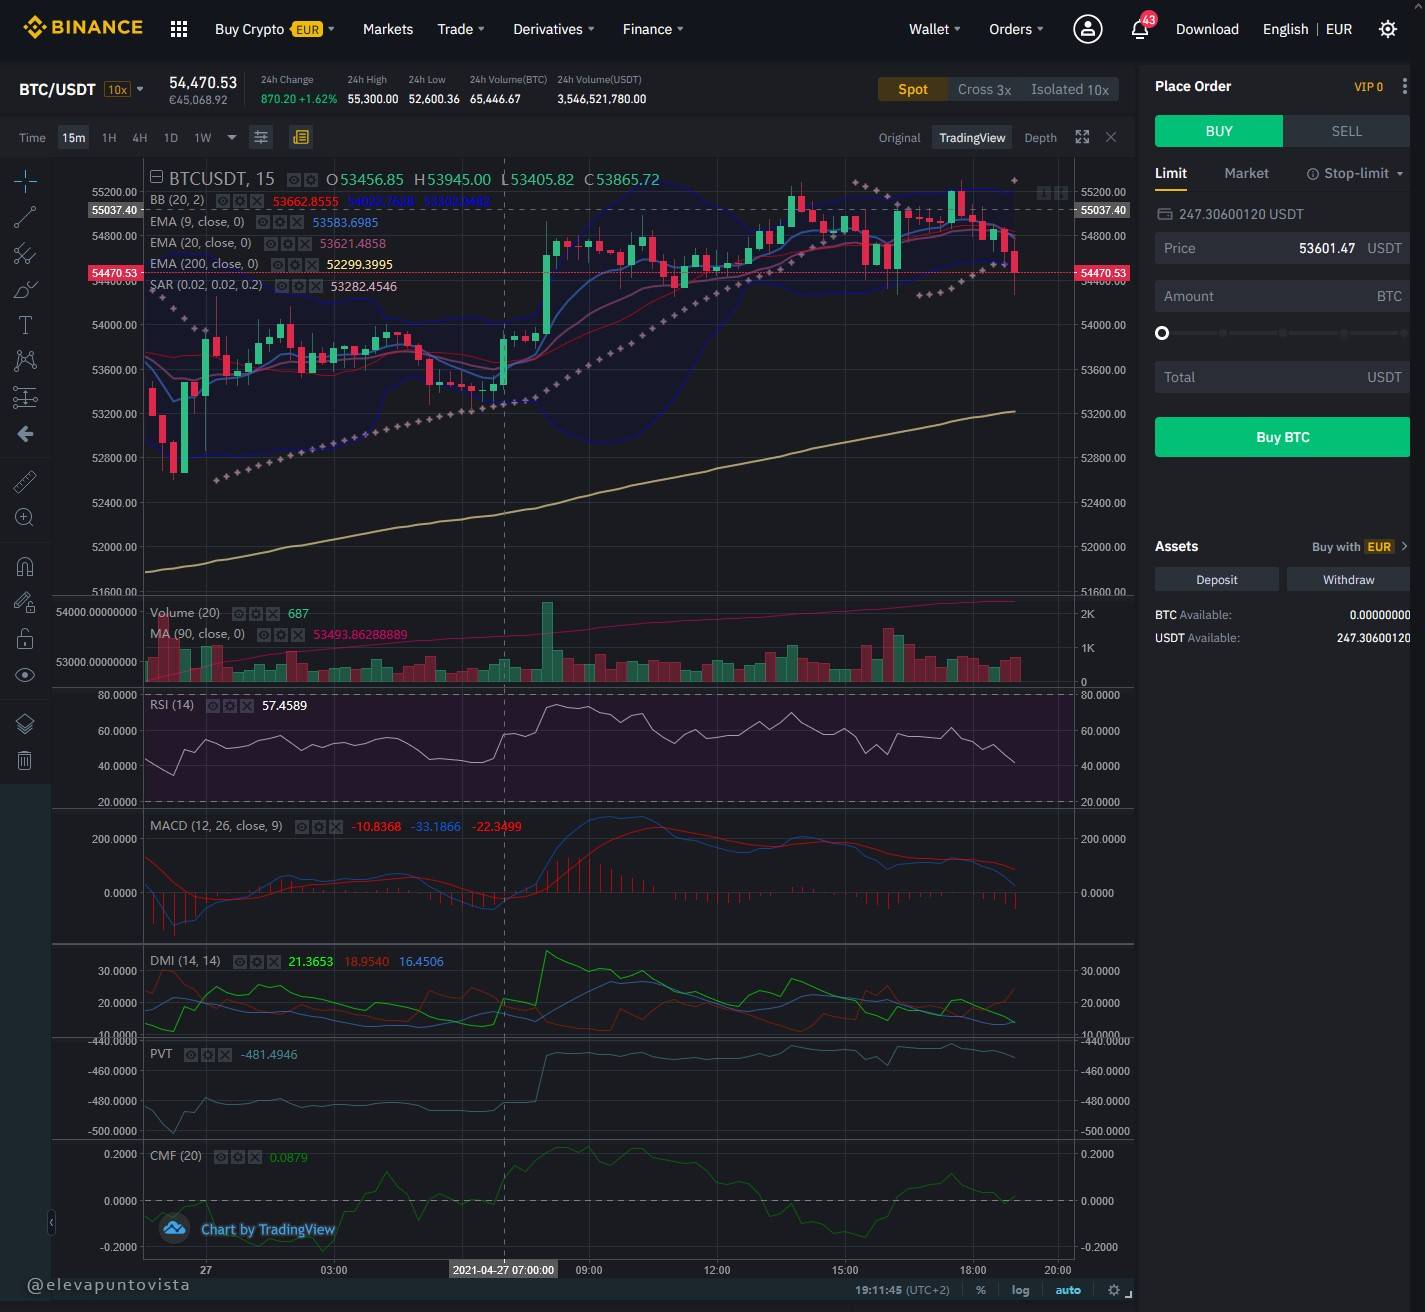Screen dimensions: 1425x1312
Task: Open the Stop-limit order type dropdown
Action: point(1355,173)
